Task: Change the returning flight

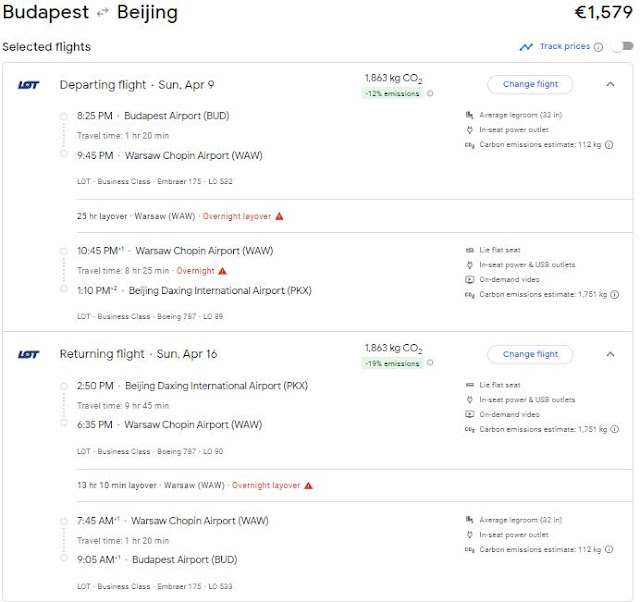Action: pyautogui.click(x=530, y=354)
